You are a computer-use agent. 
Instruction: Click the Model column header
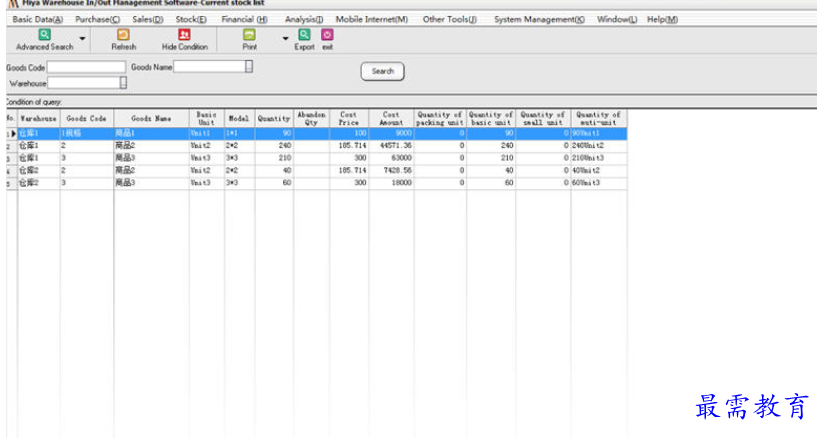click(239, 118)
